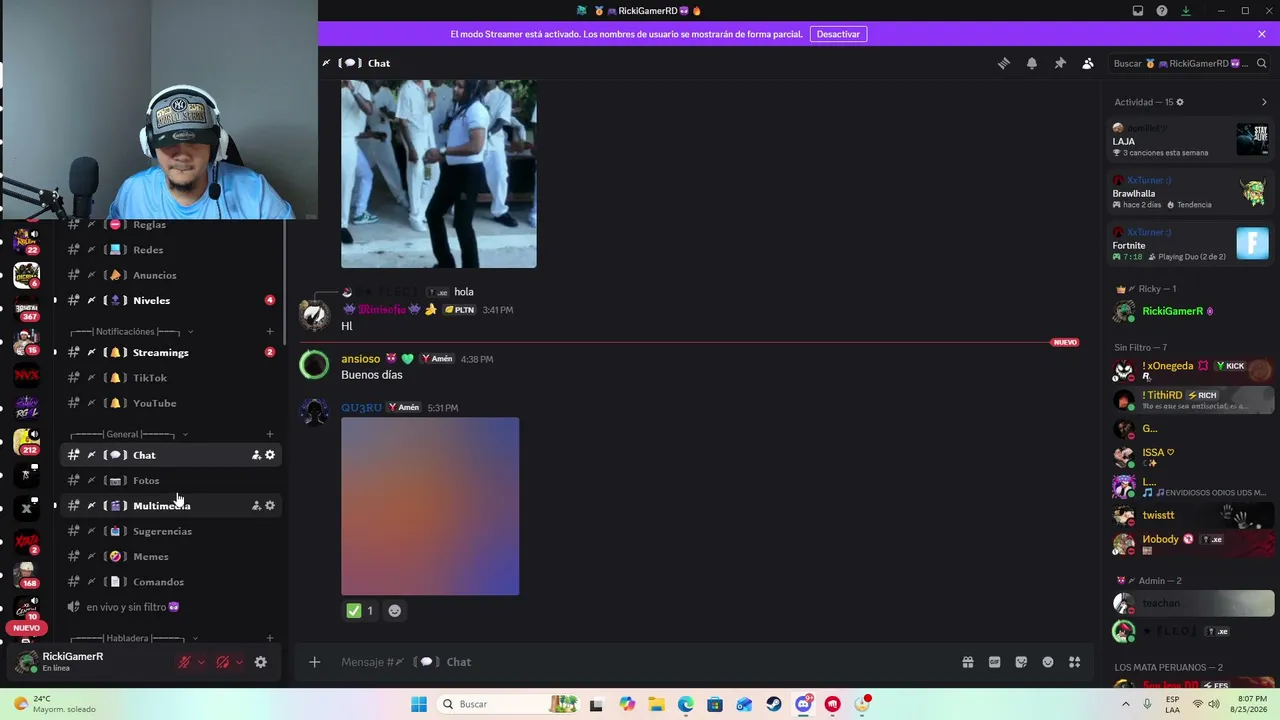Open Microsoft Store from the taskbar
Viewport: 1280px width, 720px height.
click(x=715, y=704)
